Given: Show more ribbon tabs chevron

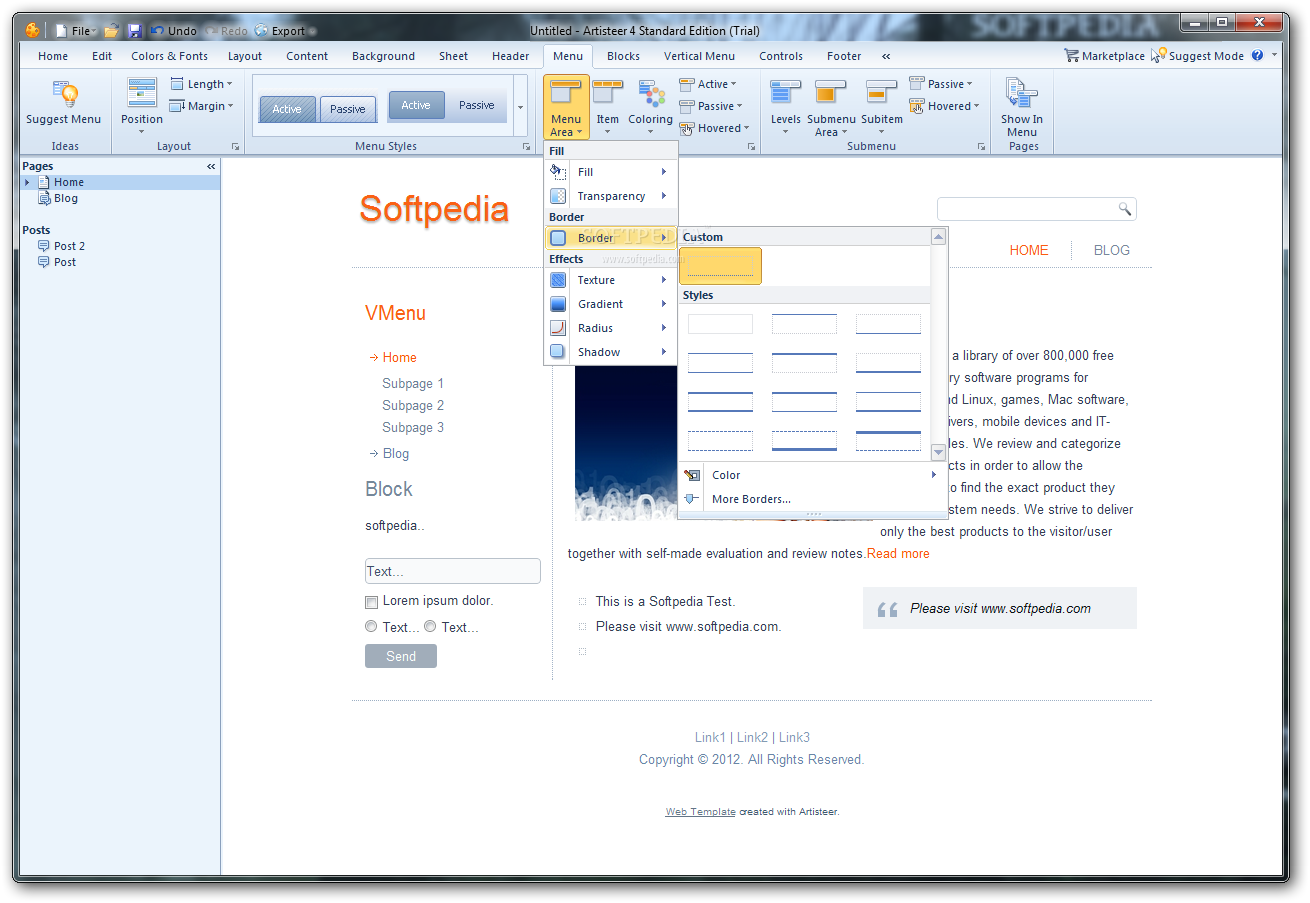Looking at the screenshot, I should pyautogui.click(x=886, y=56).
